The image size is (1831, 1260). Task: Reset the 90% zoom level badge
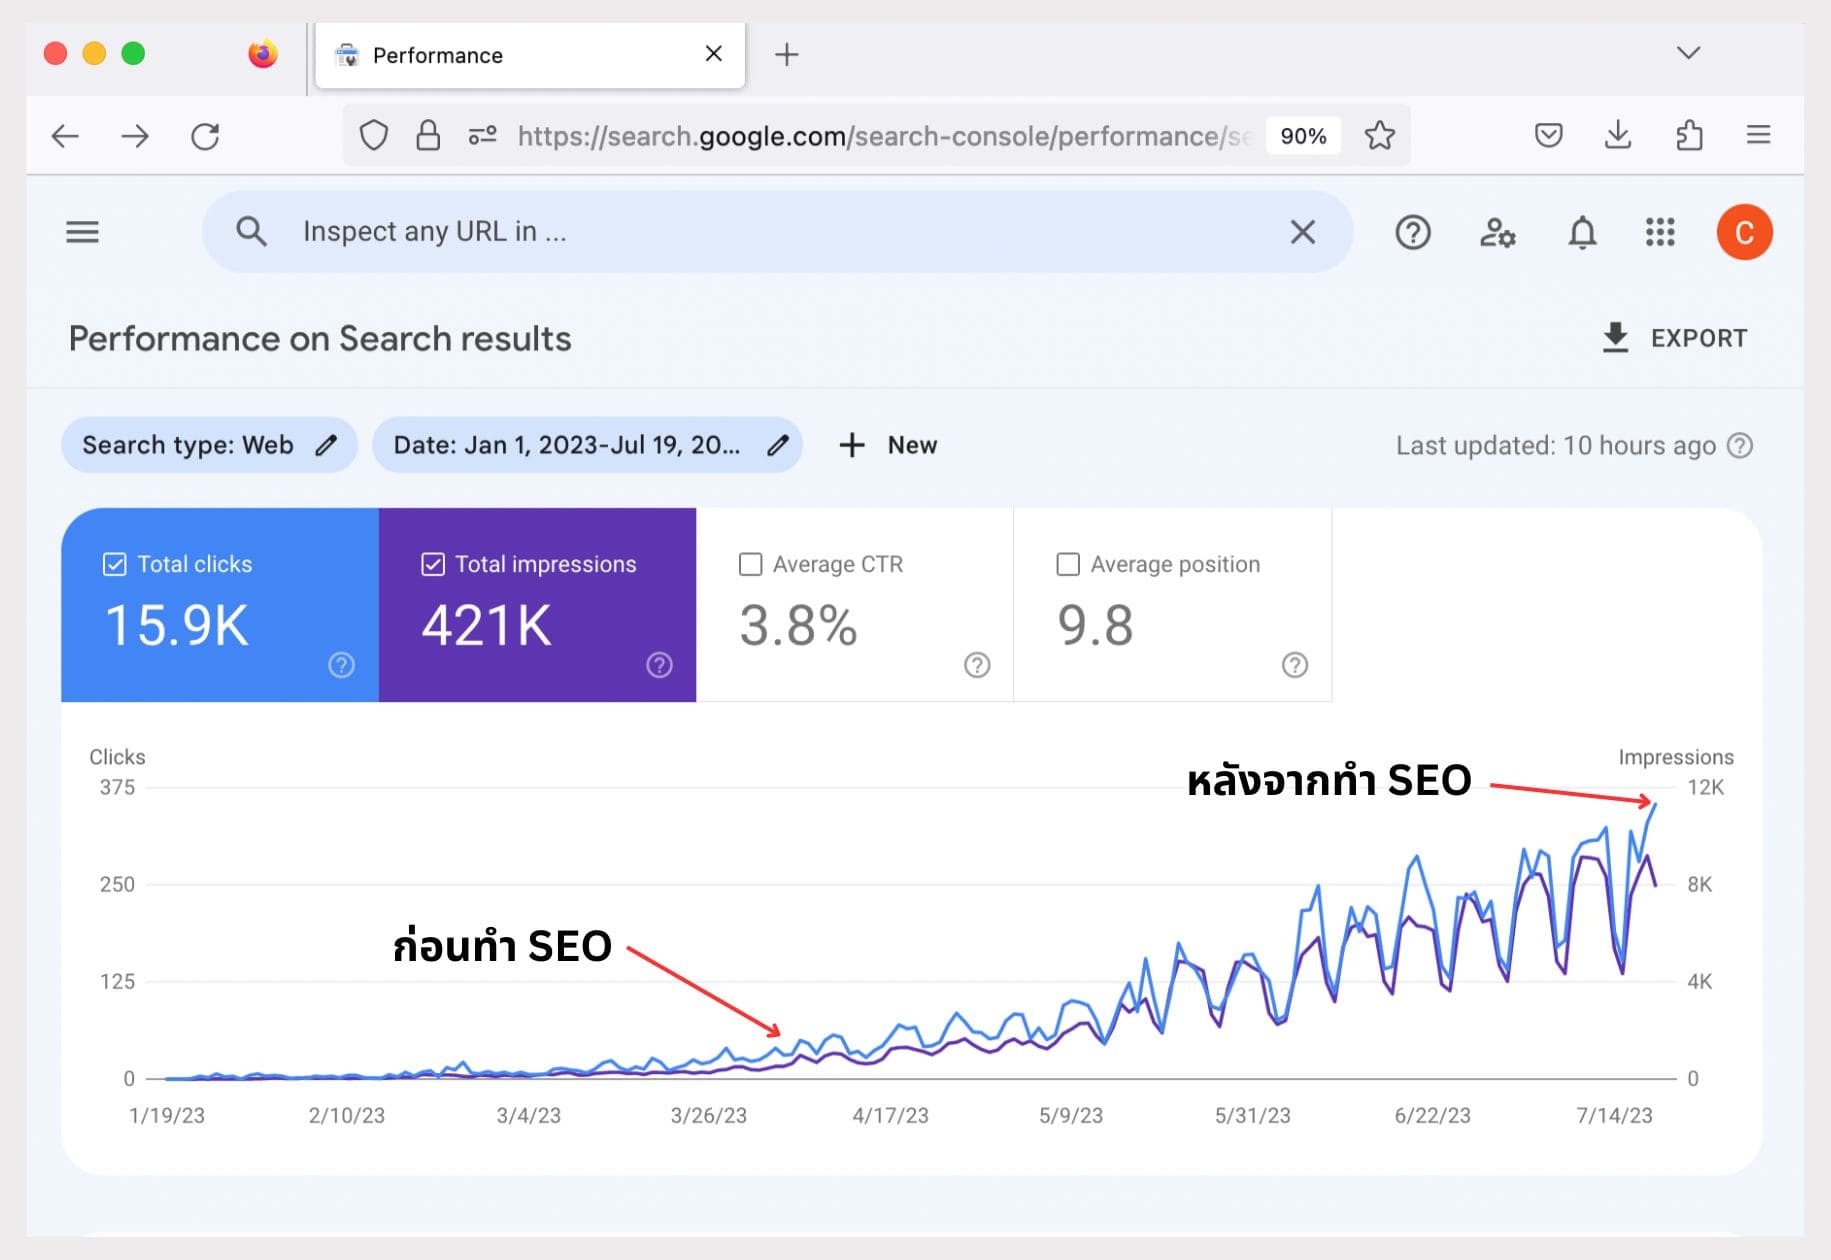1303,136
